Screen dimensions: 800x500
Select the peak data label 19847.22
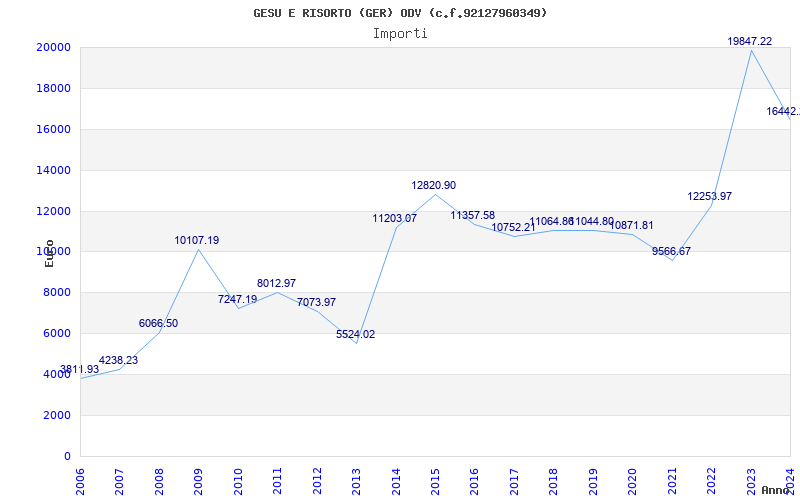(749, 42)
